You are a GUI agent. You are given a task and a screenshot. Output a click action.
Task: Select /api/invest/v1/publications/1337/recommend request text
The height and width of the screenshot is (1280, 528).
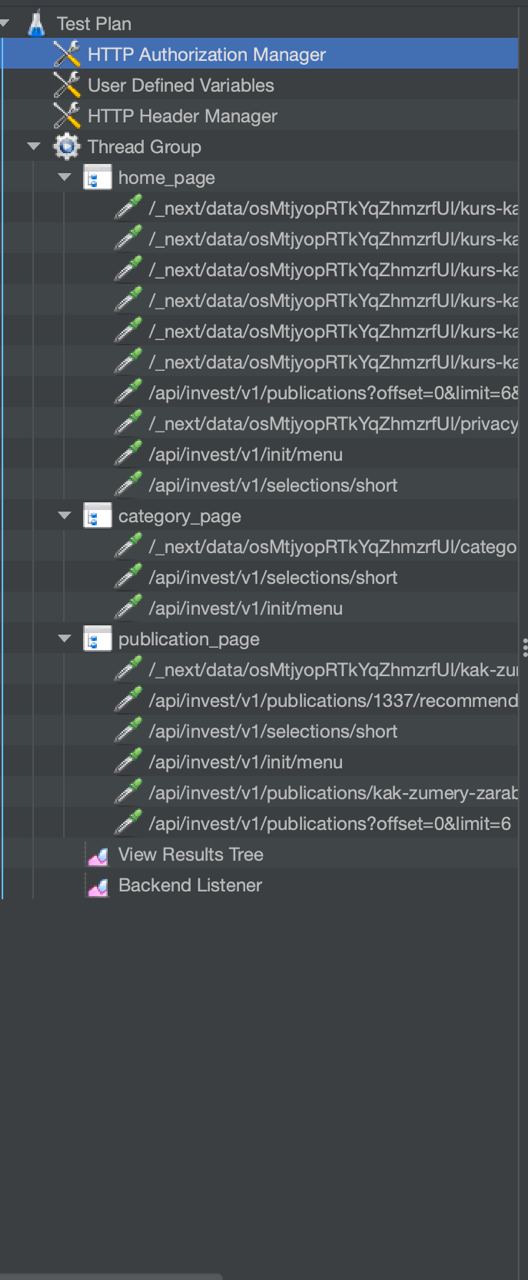pyautogui.click(x=334, y=701)
